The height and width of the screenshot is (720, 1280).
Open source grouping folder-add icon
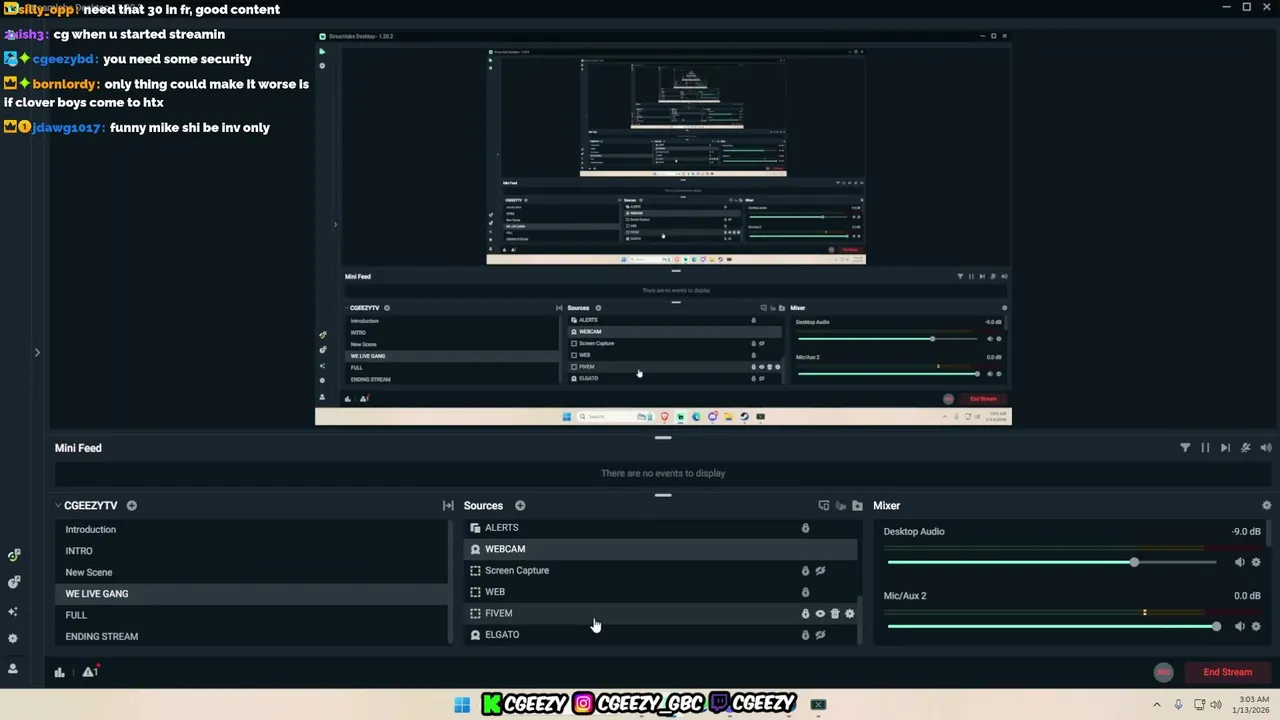[857, 506]
